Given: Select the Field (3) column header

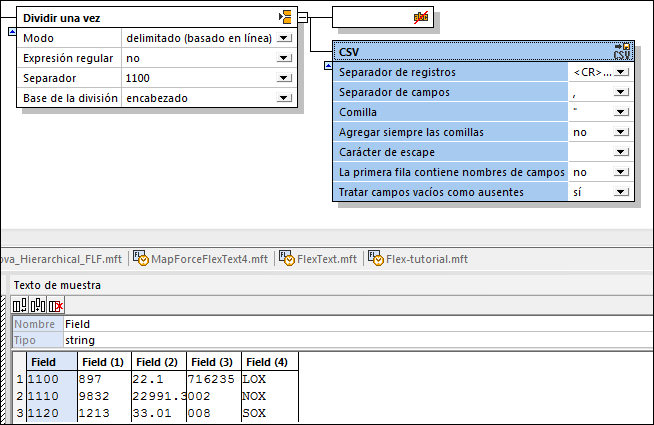Looking at the screenshot, I should [214, 362].
